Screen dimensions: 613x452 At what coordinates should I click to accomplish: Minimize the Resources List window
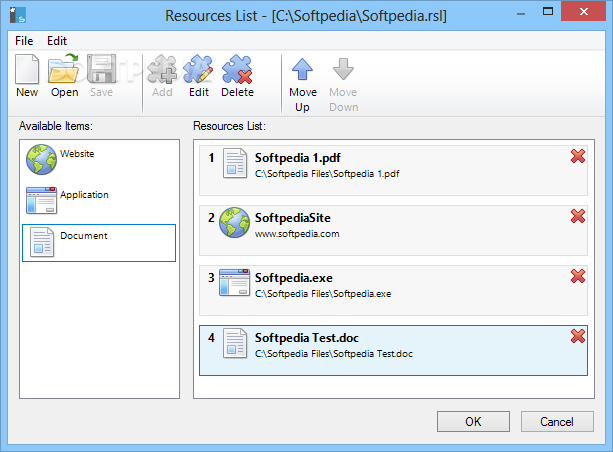(521, 14)
